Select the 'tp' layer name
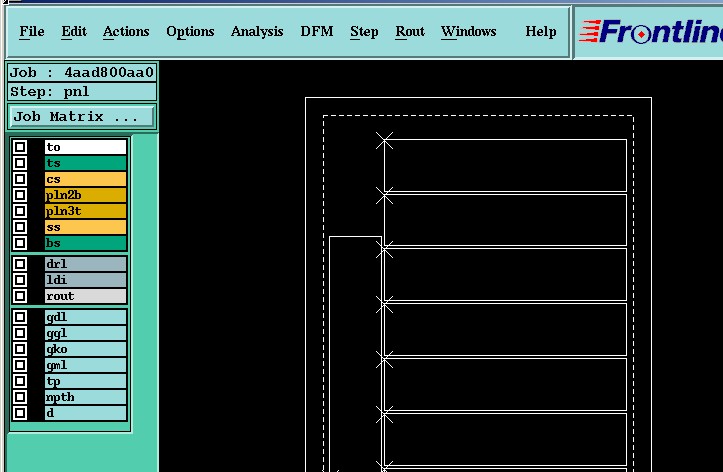The height and width of the screenshot is (472, 723). click(x=86, y=381)
